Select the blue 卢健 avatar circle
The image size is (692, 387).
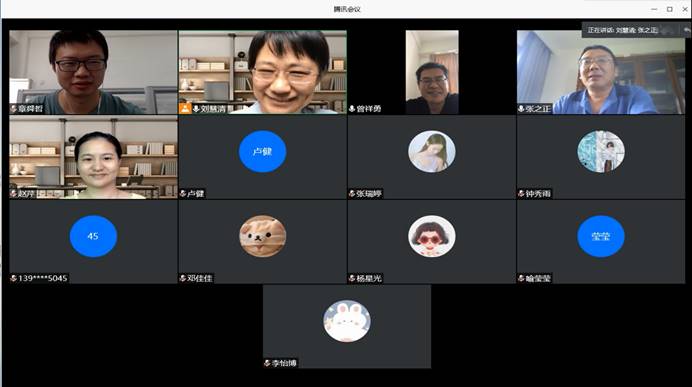tap(263, 151)
